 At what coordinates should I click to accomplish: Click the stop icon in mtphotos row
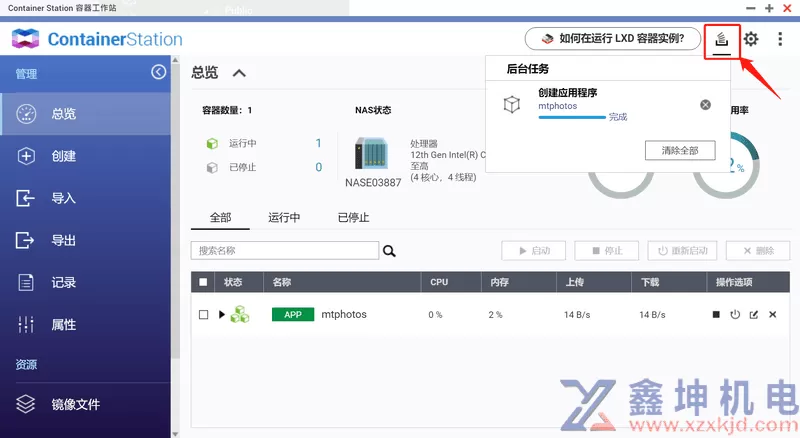716,315
